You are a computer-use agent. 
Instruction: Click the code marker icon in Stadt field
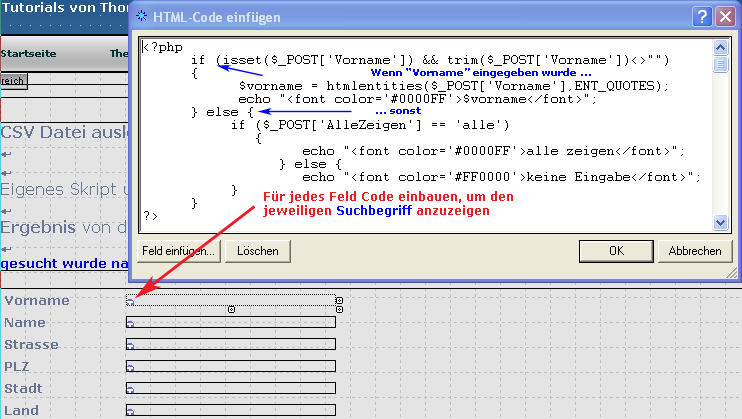click(x=130, y=389)
